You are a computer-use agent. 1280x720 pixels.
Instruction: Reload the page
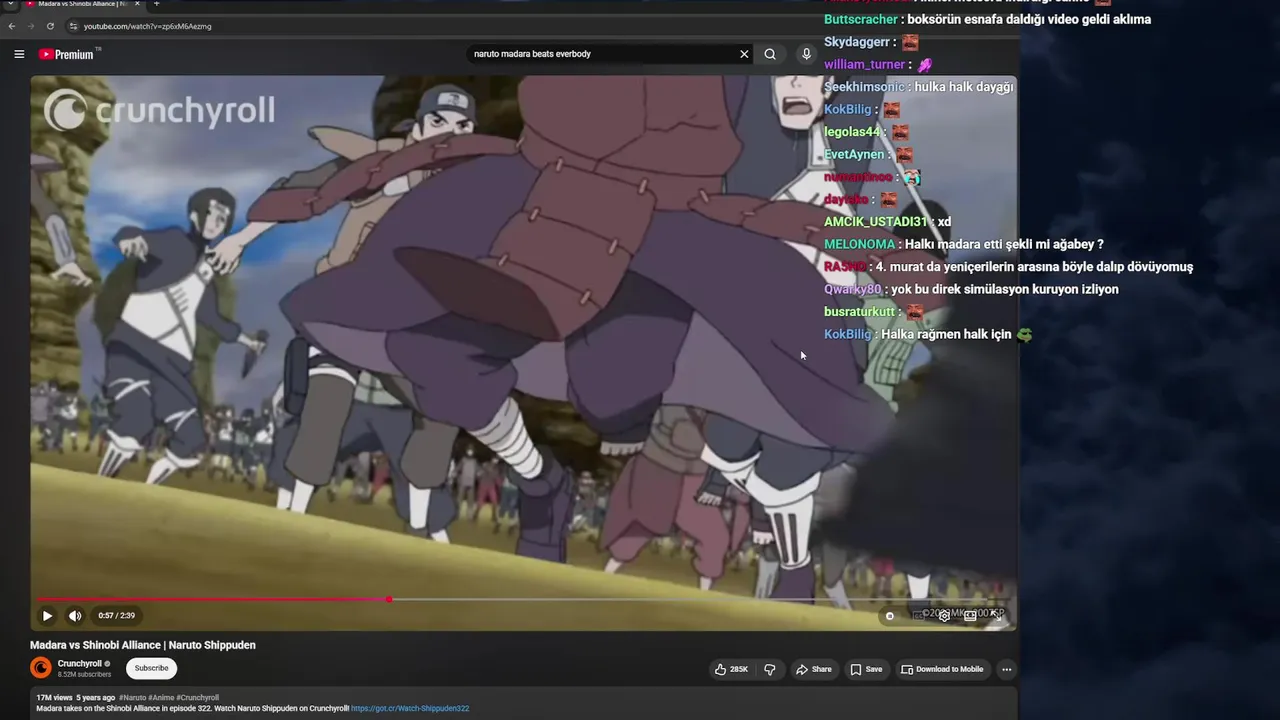50,26
